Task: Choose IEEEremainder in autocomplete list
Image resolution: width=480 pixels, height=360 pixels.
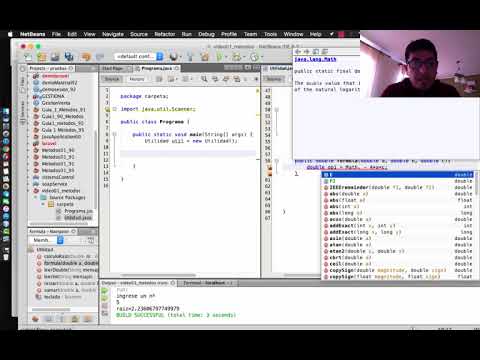Action: tap(398, 187)
